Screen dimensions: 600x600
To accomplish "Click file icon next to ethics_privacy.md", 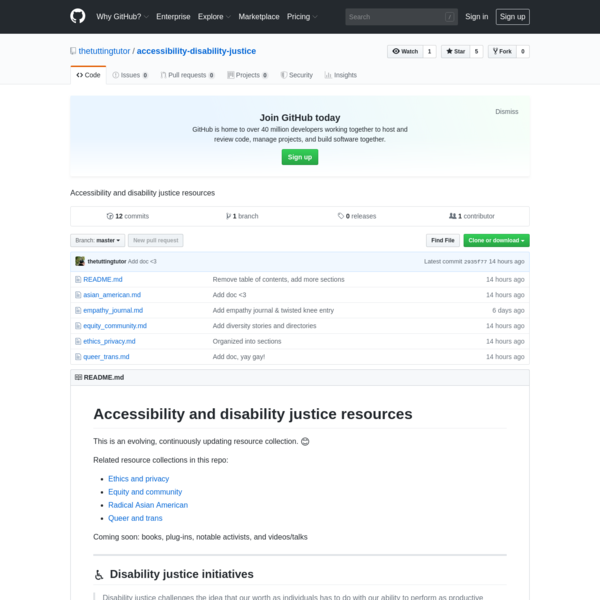I will pos(78,341).
